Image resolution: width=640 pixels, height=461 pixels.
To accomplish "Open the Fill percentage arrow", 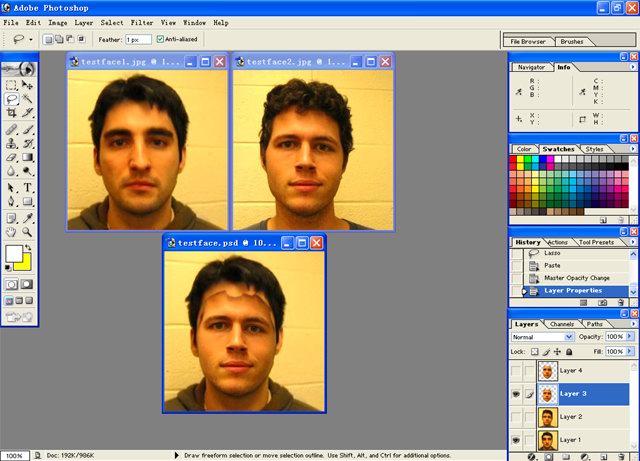I will coord(630,352).
